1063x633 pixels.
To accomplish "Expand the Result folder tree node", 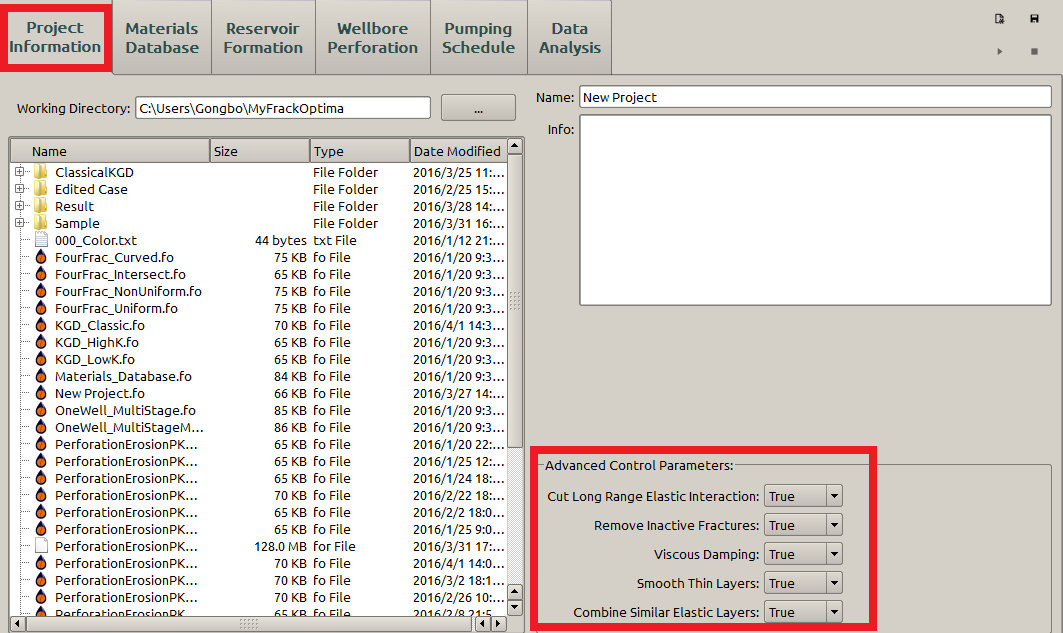I will (x=19, y=205).
